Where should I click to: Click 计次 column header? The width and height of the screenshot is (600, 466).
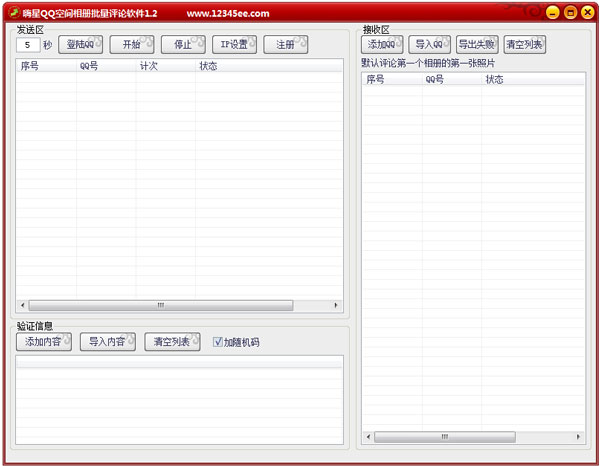click(x=166, y=66)
